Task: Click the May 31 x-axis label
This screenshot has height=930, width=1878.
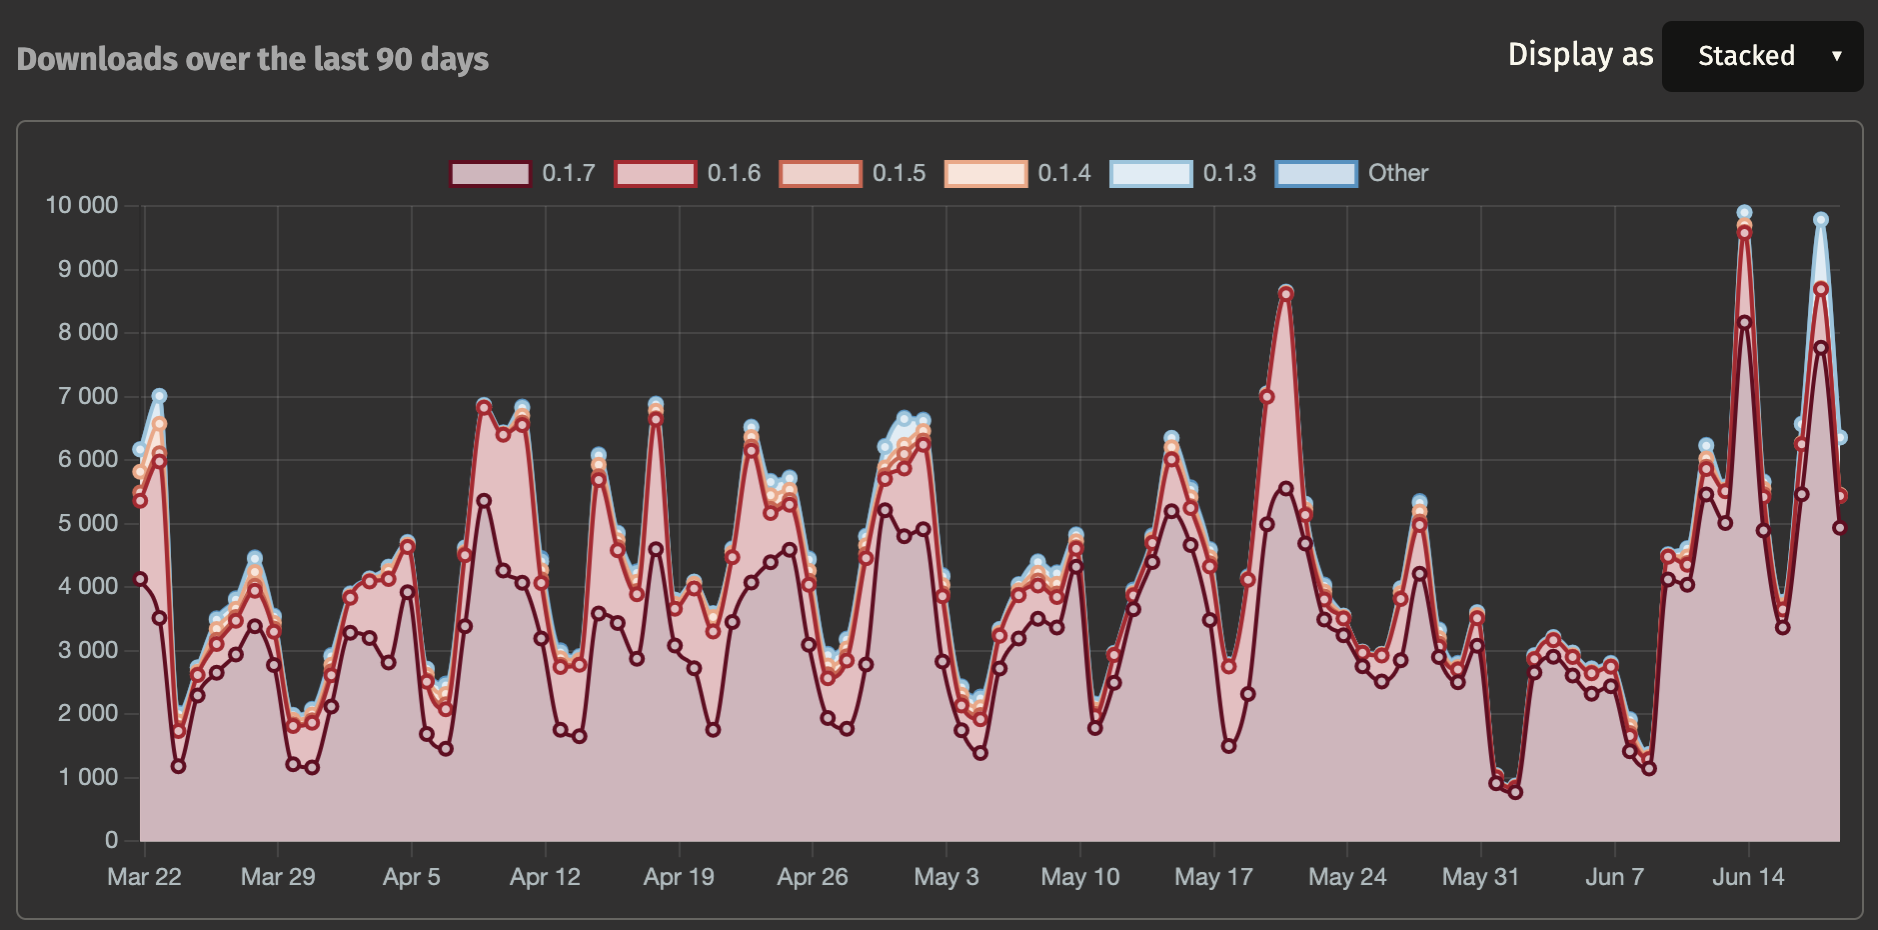Action: (1480, 877)
